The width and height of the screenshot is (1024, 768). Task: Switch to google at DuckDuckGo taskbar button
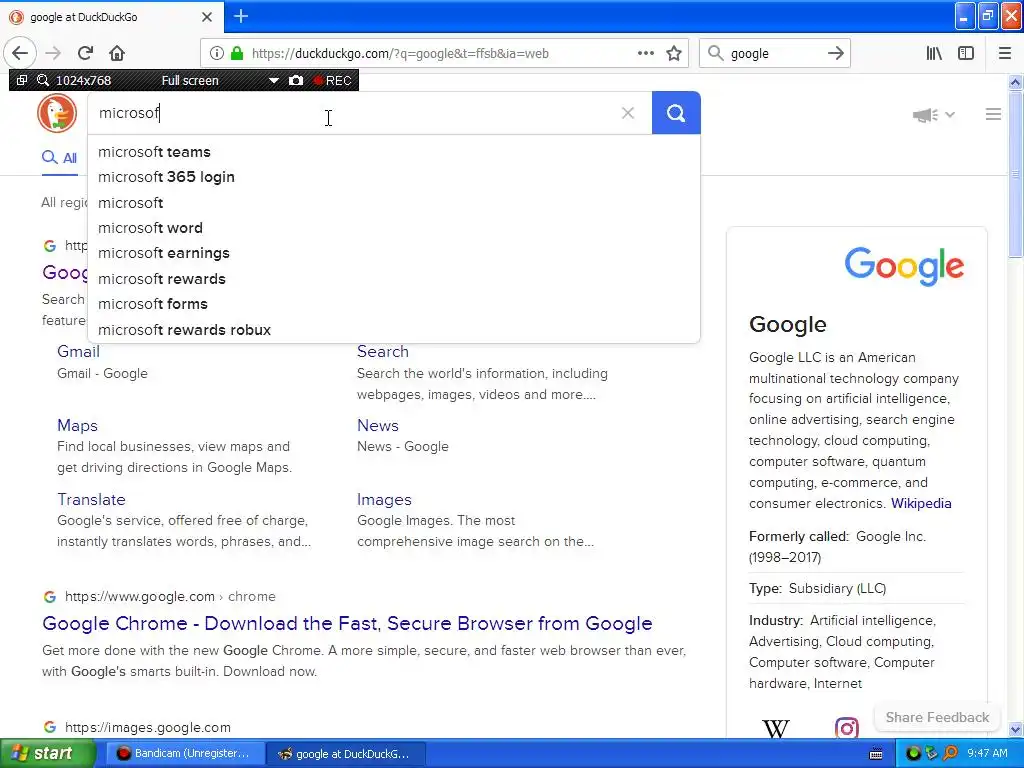(346, 754)
